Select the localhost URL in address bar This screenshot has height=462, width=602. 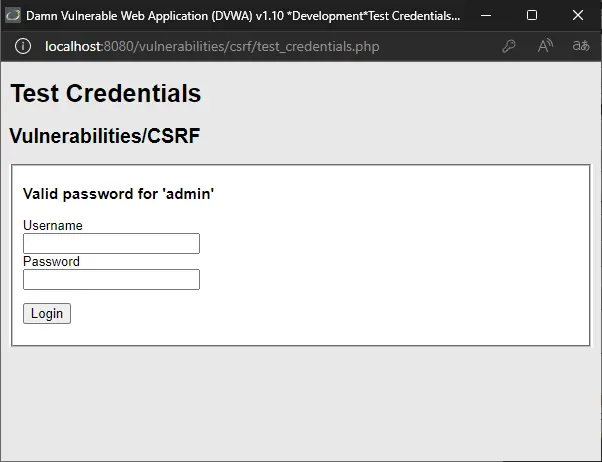click(212, 46)
